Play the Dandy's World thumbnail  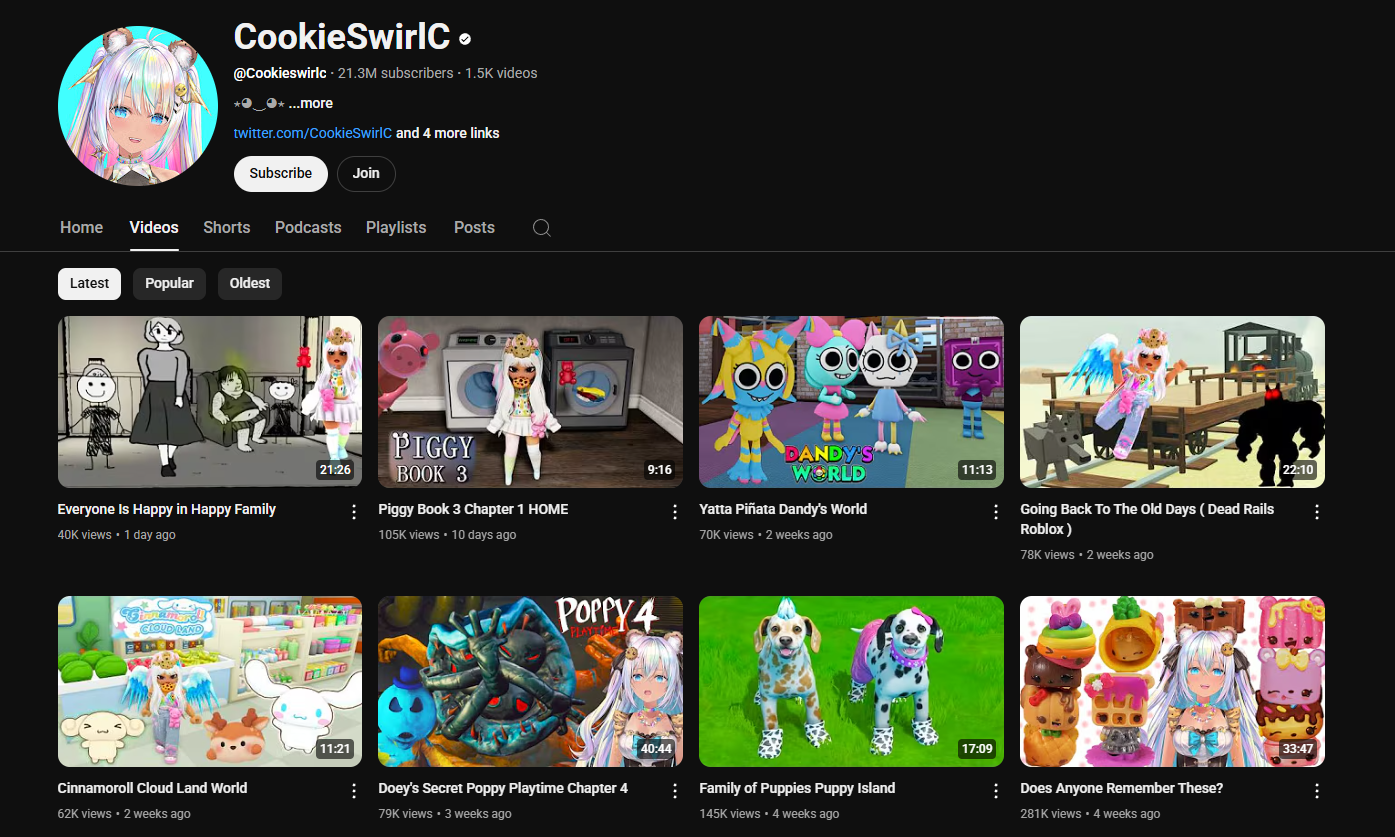coord(851,402)
